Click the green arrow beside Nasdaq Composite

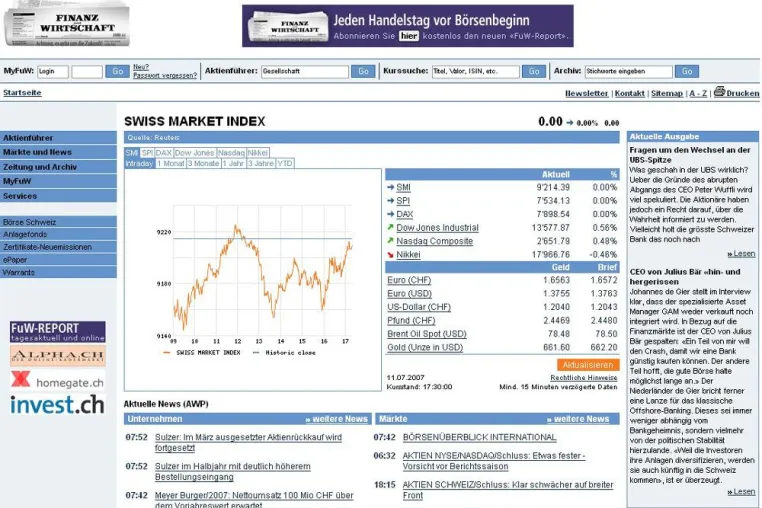click(x=390, y=241)
